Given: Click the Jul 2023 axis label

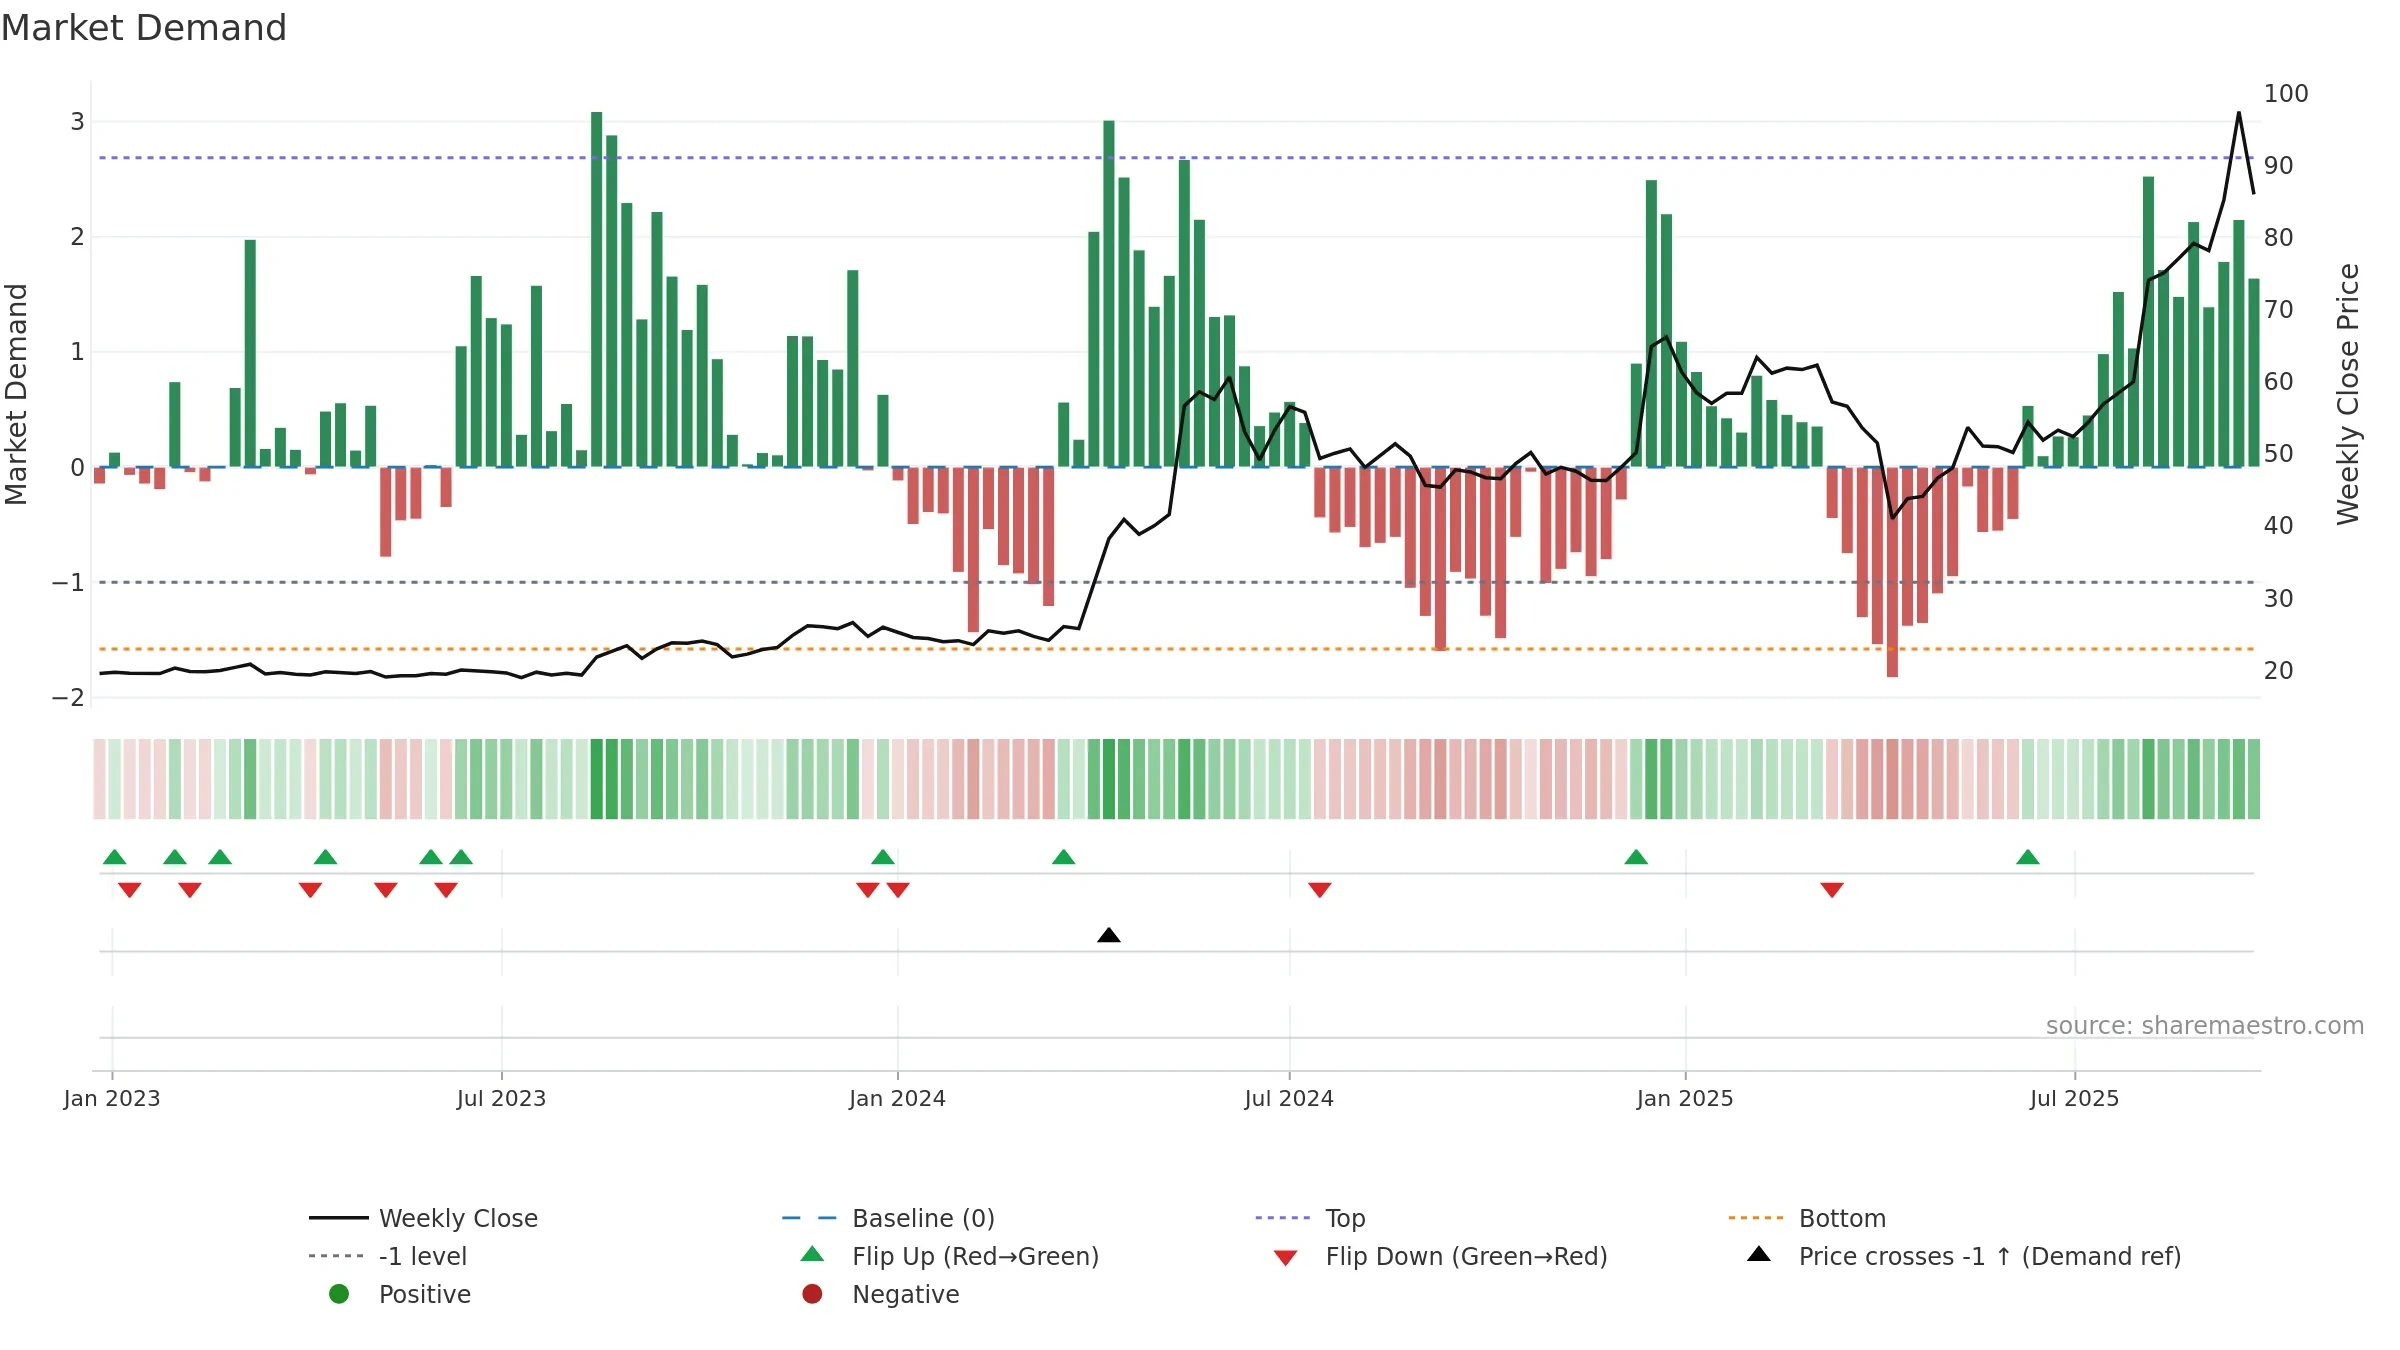Looking at the screenshot, I should pyautogui.click(x=501, y=1098).
